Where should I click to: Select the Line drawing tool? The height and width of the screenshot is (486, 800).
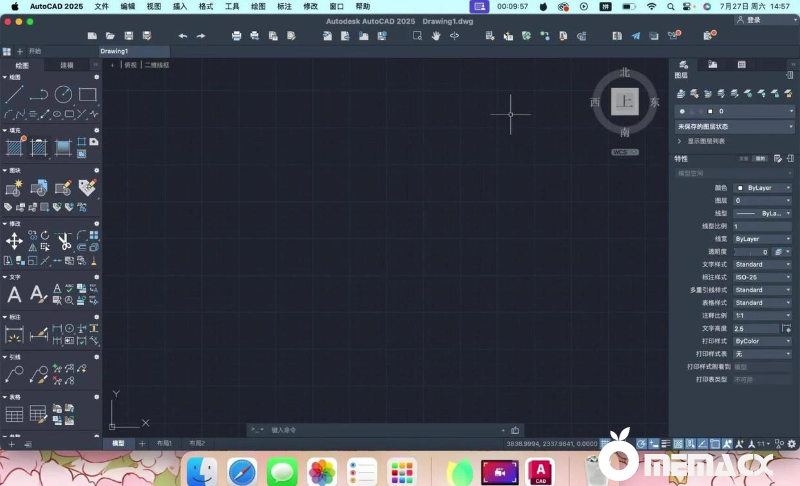(x=14, y=95)
